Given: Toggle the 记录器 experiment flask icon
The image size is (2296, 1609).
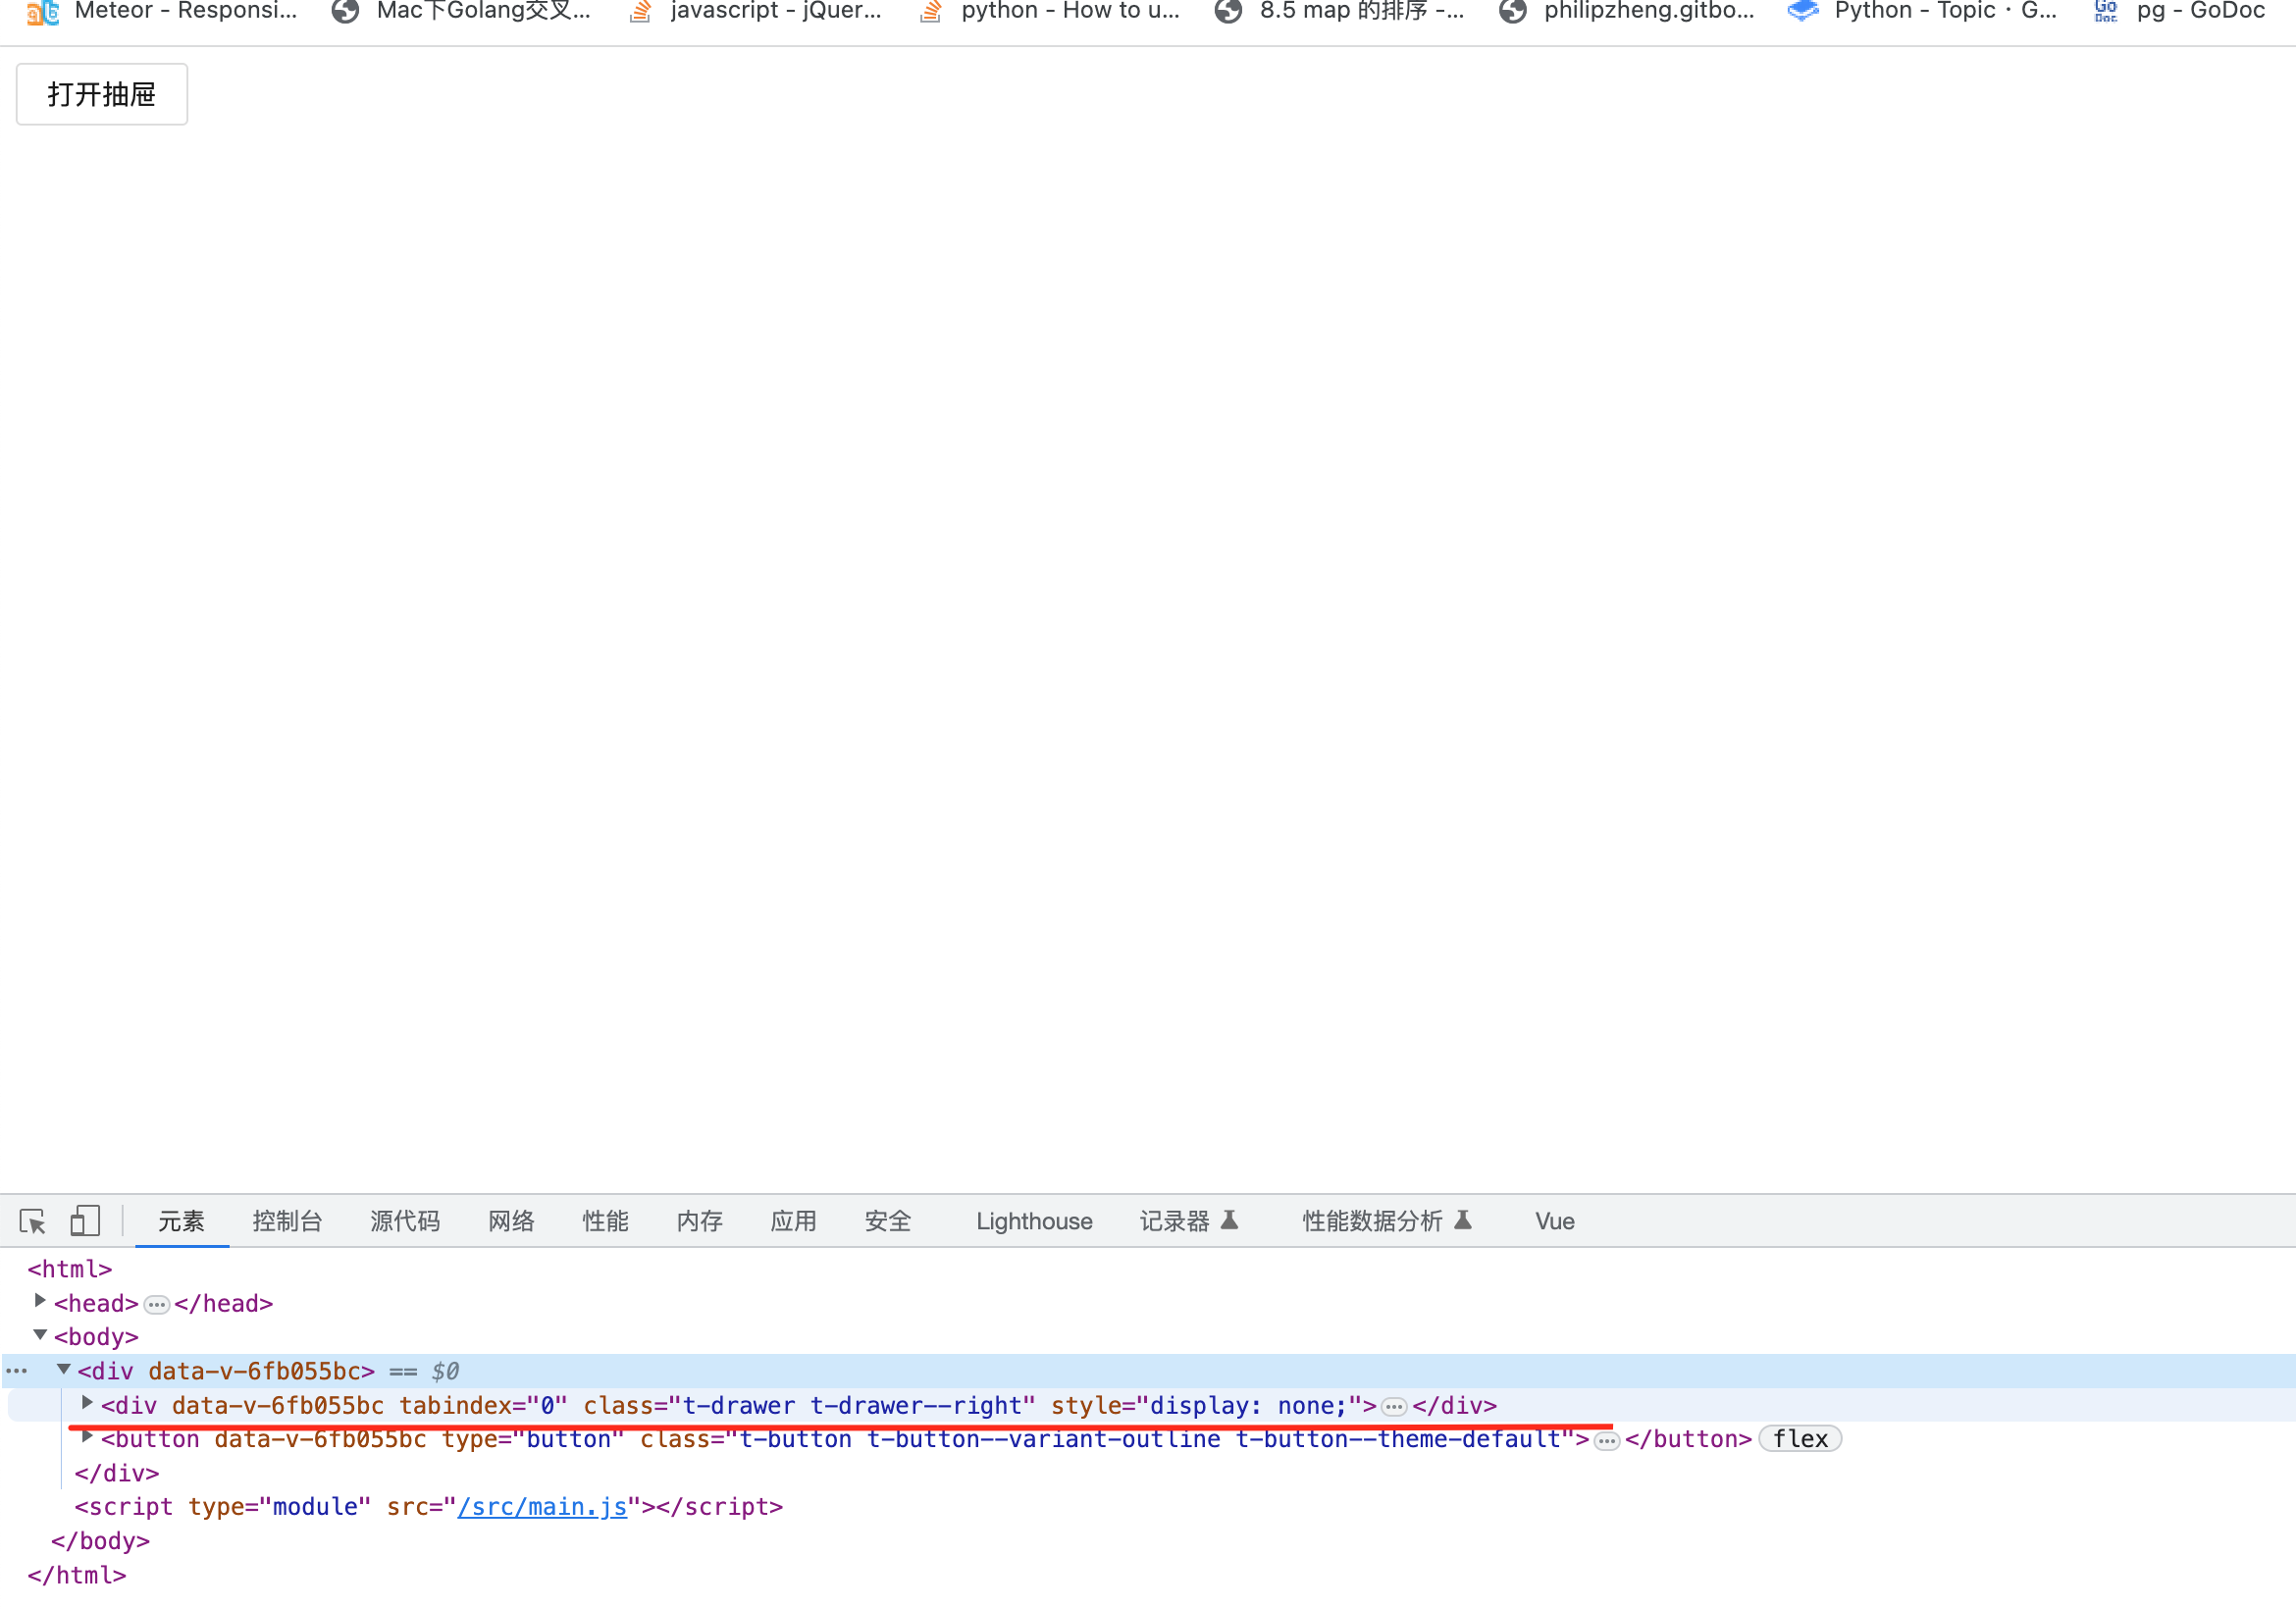Looking at the screenshot, I should [1232, 1219].
